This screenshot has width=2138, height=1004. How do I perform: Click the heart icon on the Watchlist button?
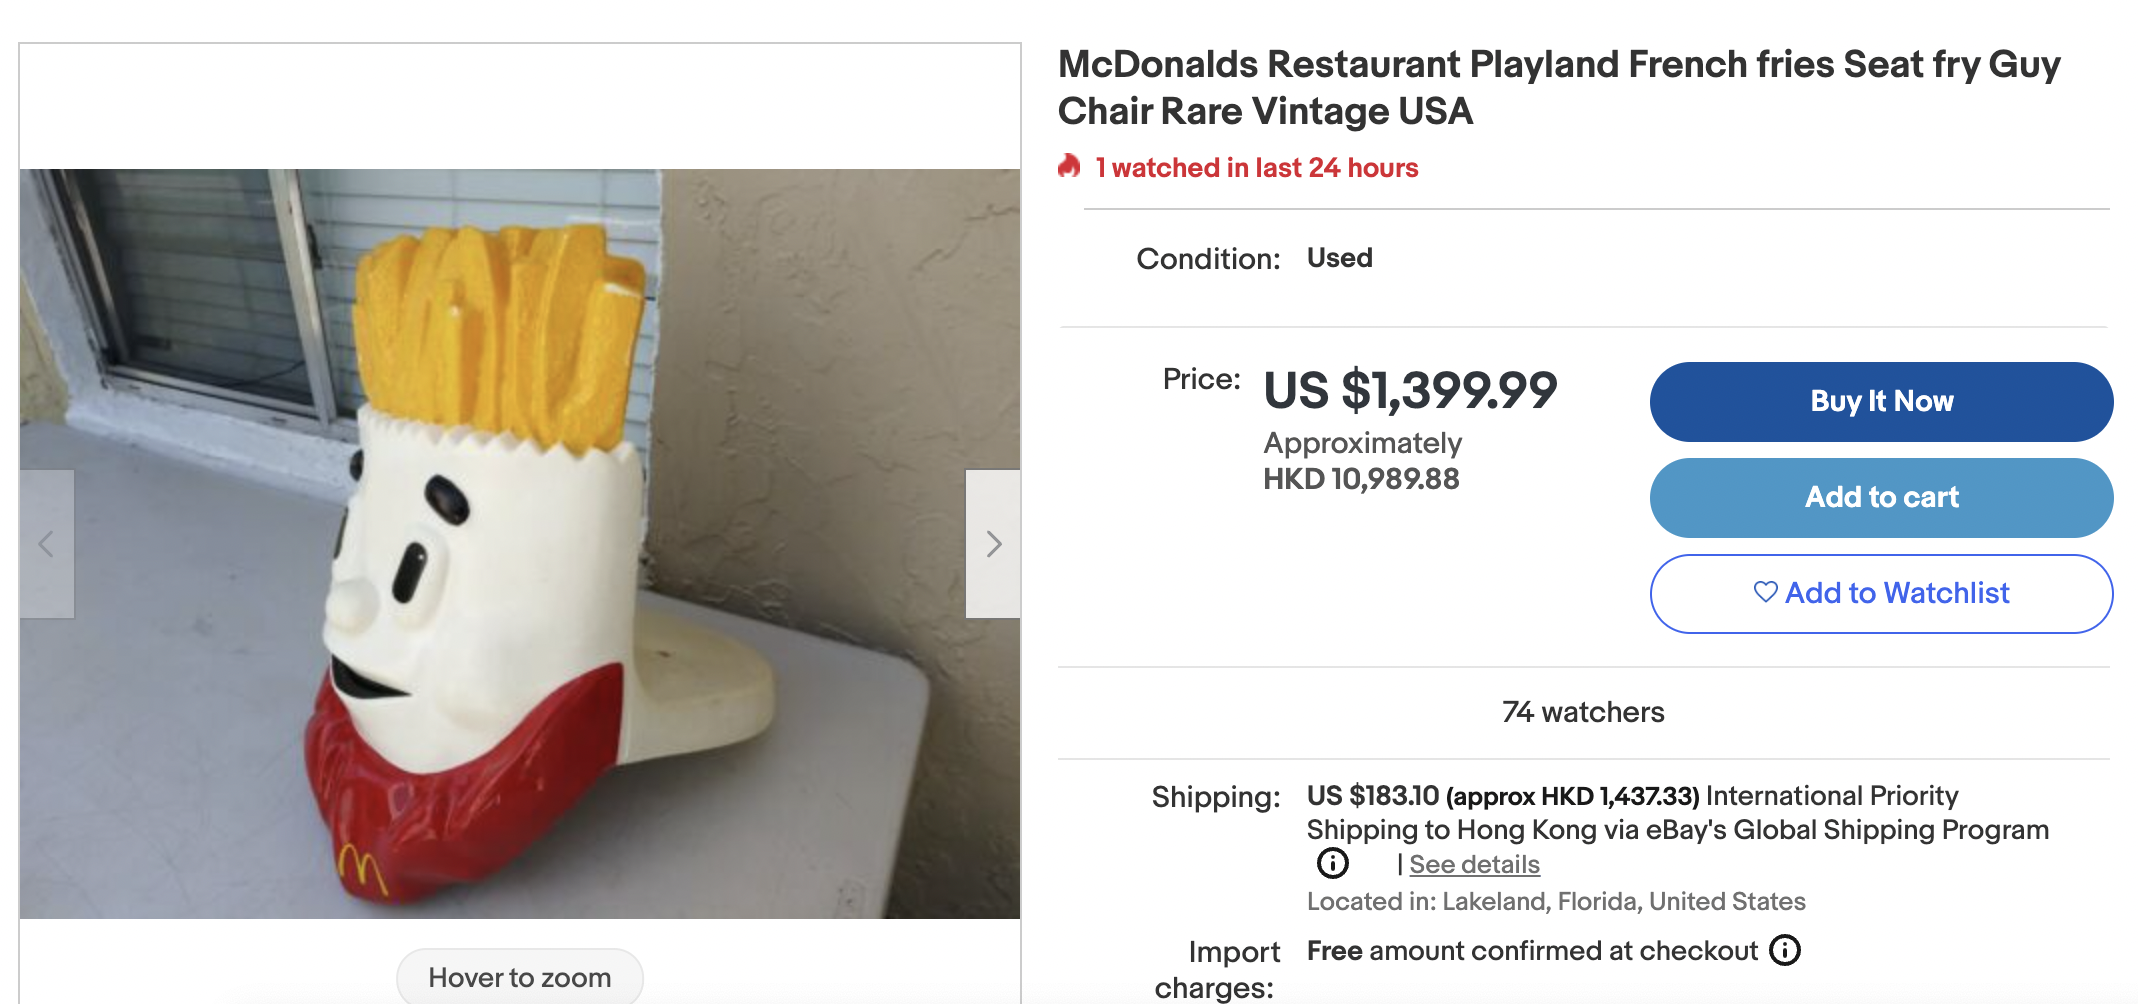pos(1765,592)
